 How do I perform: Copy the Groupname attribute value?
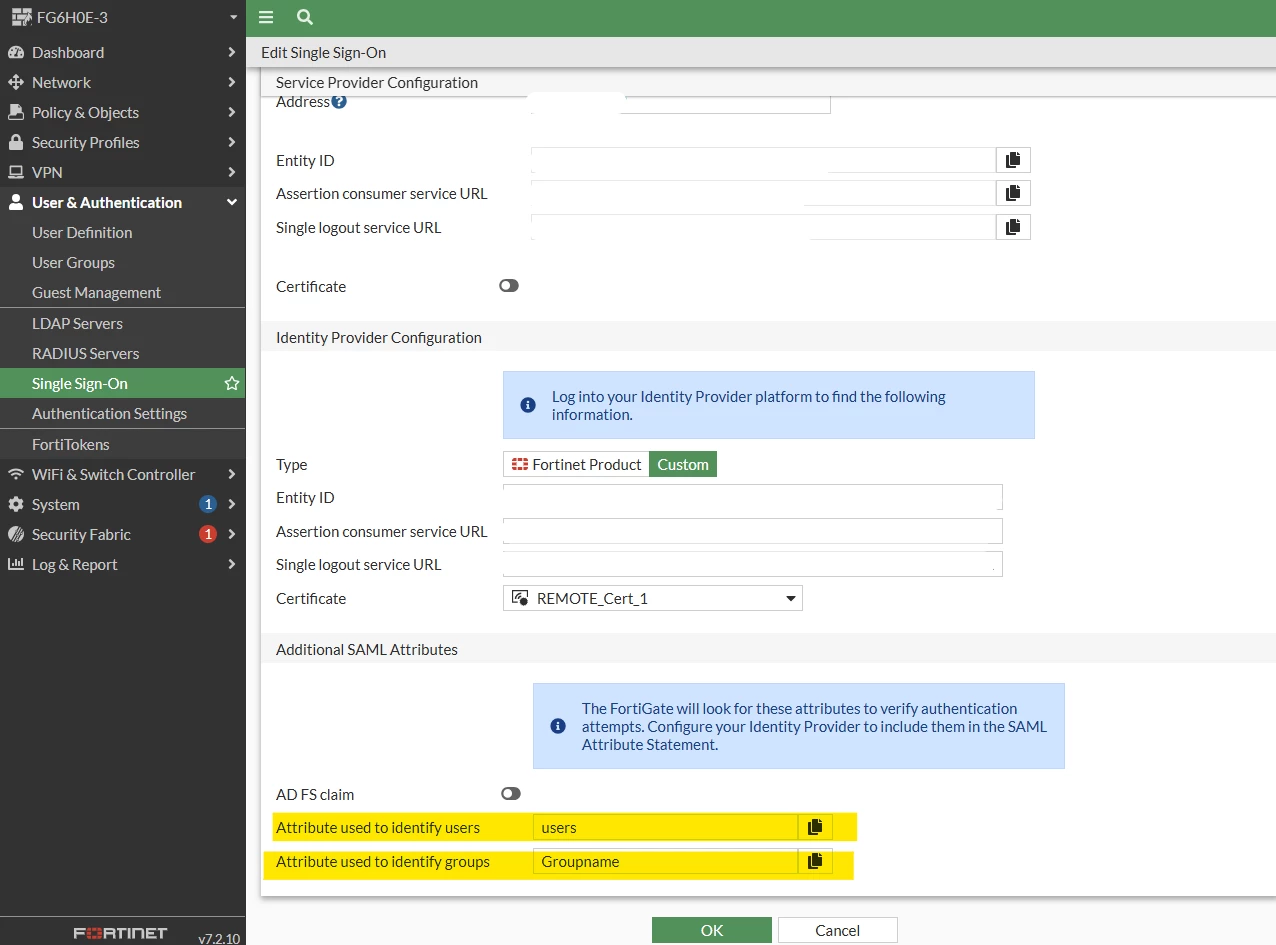pyautogui.click(x=815, y=861)
